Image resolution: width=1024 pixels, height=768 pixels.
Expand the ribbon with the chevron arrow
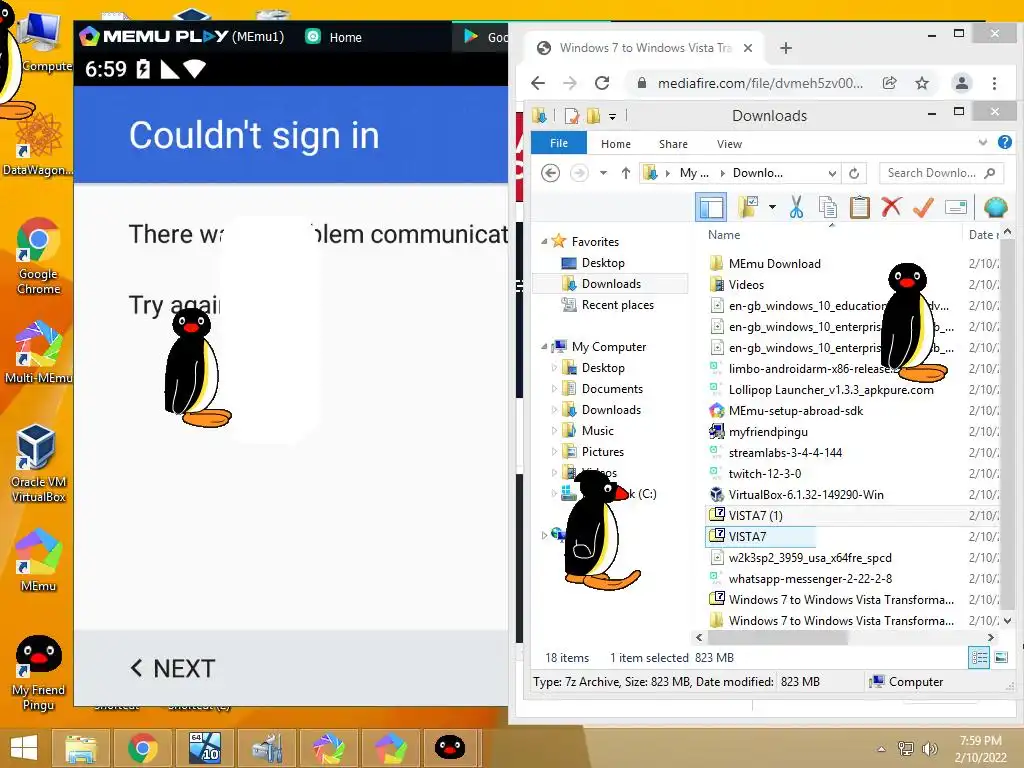point(983,142)
